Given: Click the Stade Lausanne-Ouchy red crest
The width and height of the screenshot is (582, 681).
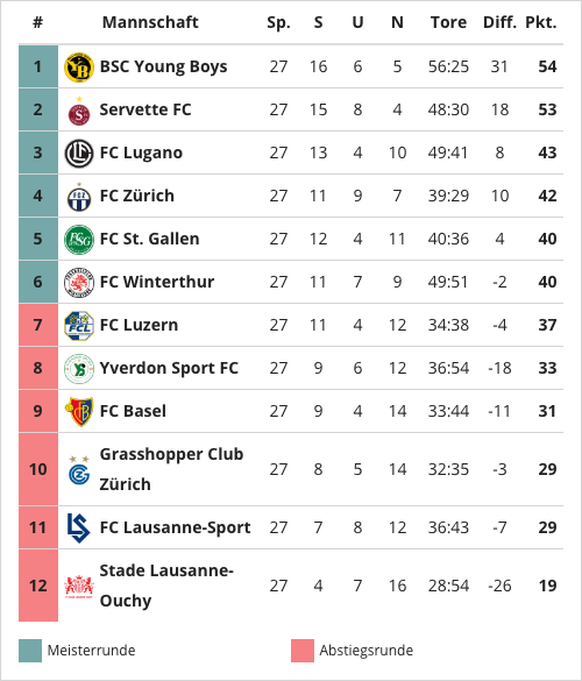Looking at the screenshot, I should pos(79,586).
